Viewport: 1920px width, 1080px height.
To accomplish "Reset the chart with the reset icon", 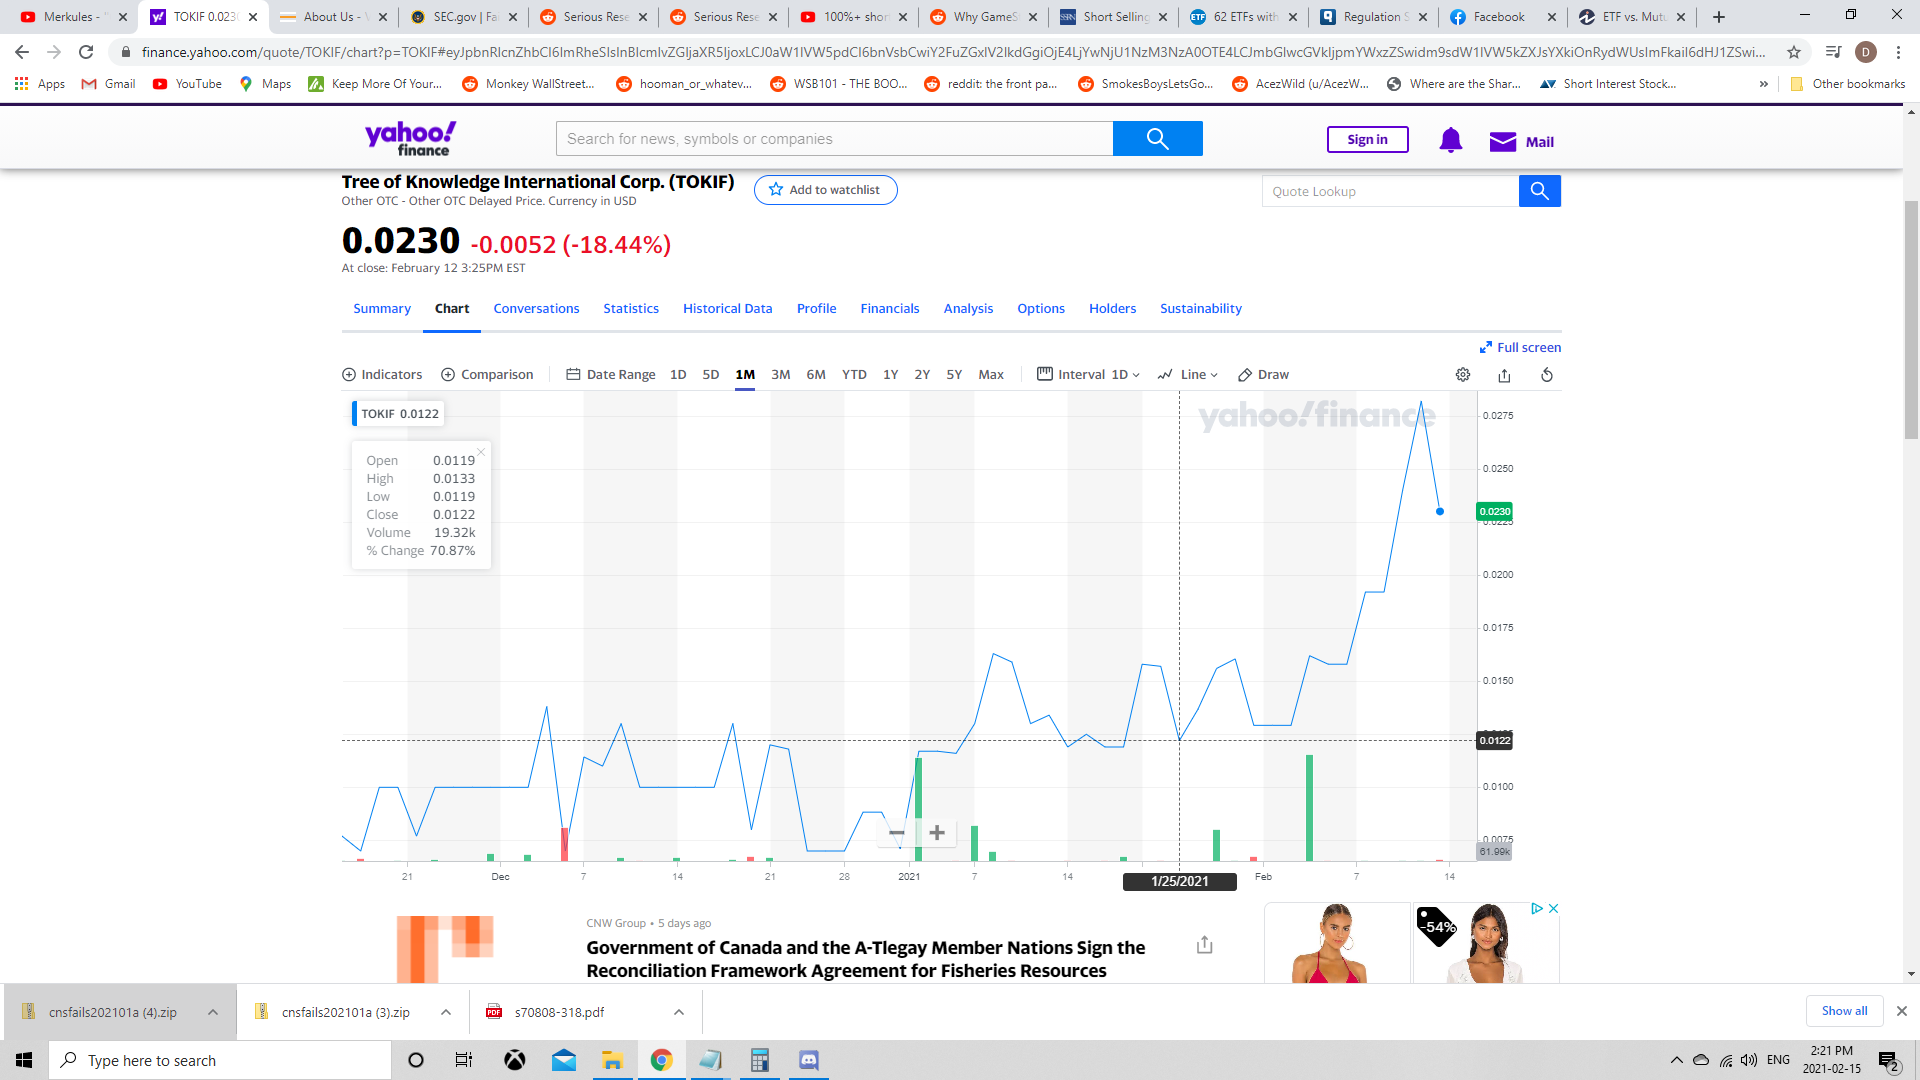I will (1547, 375).
